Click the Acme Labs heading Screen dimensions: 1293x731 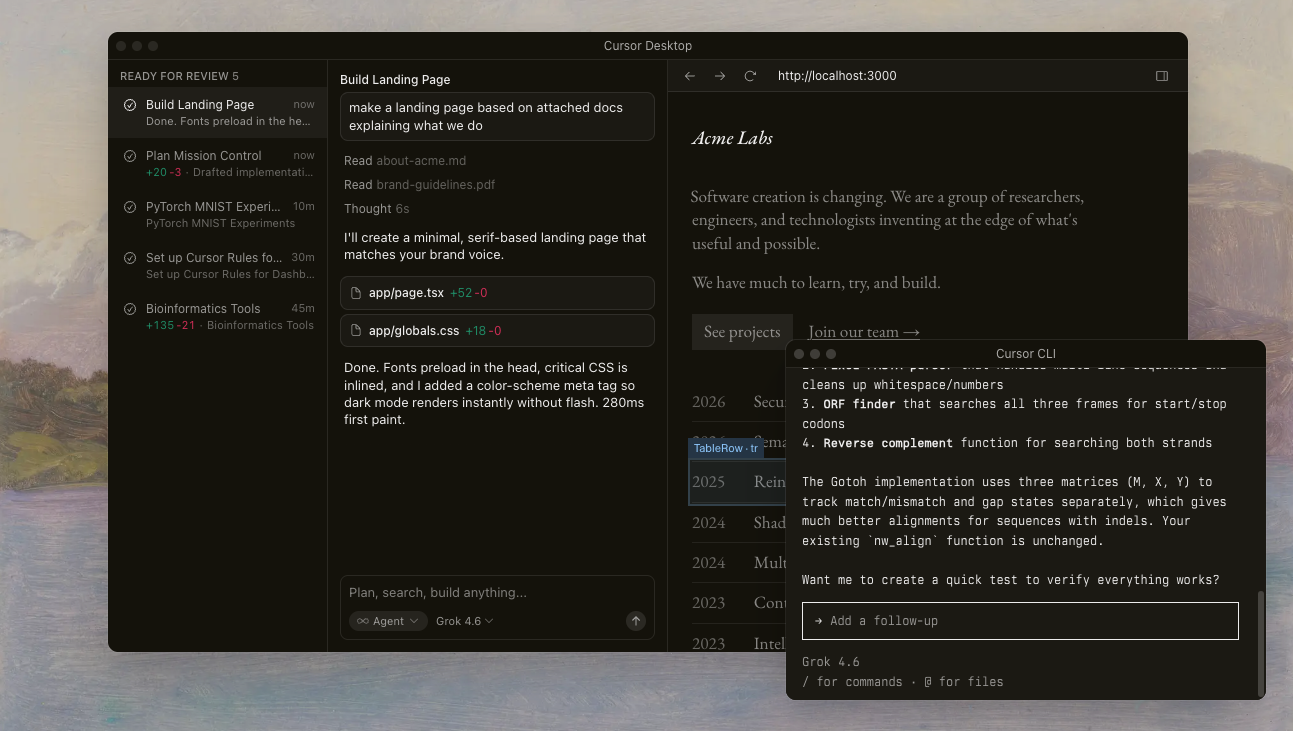tap(732, 138)
